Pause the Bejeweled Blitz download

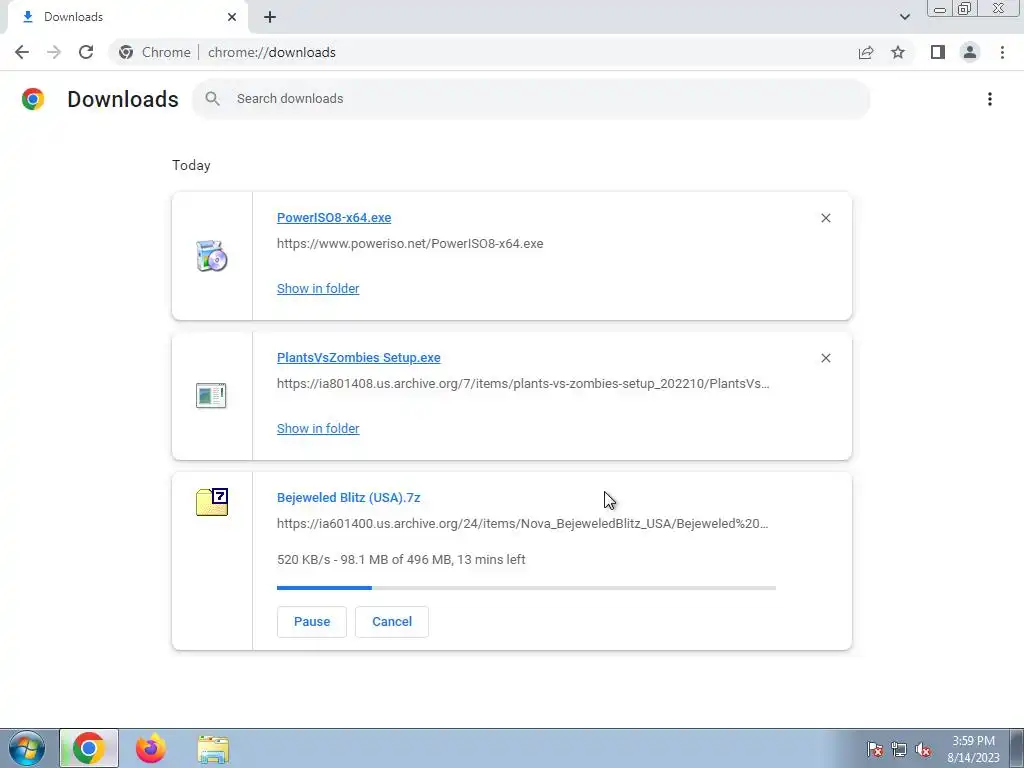pyautogui.click(x=312, y=622)
